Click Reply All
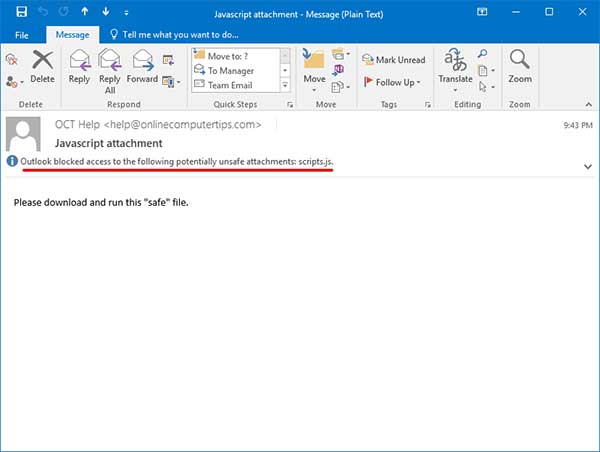 pos(110,72)
